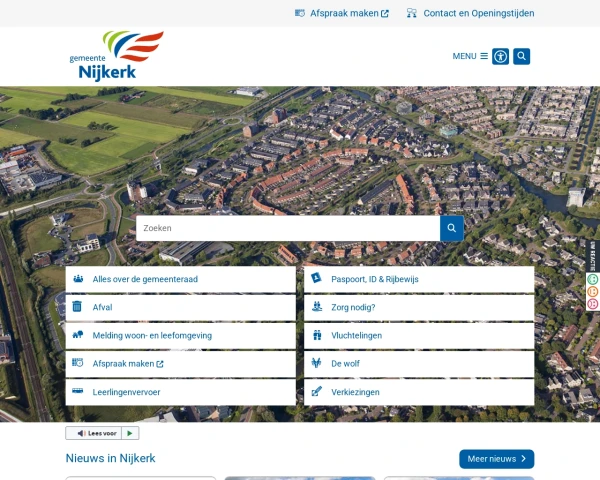
Task: Select the pink unhappy feedback smiley
Action: (x=593, y=304)
